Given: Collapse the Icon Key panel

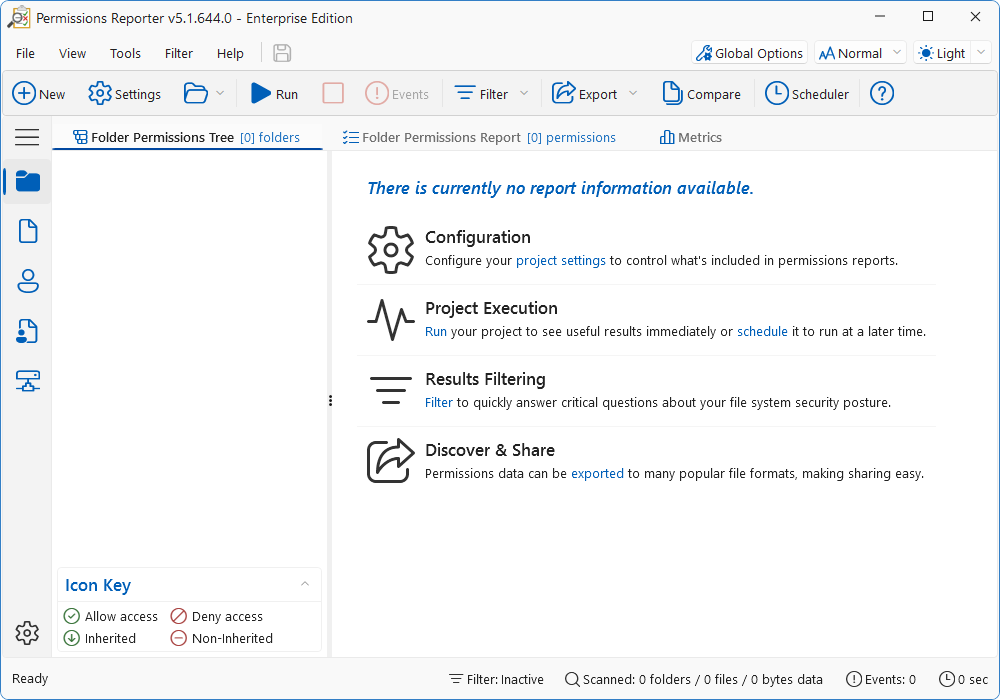Looking at the screenshot, I should point(305,585).
